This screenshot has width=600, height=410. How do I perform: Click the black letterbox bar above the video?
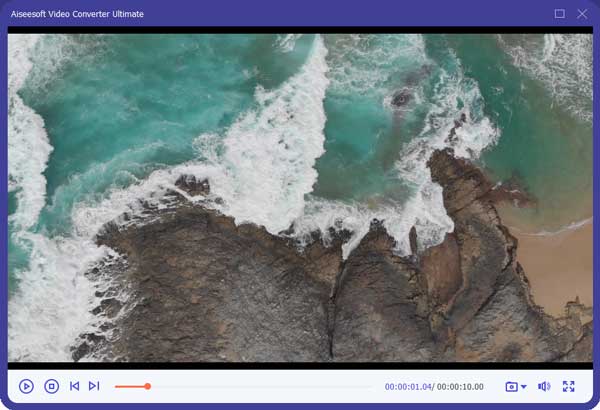300,30
